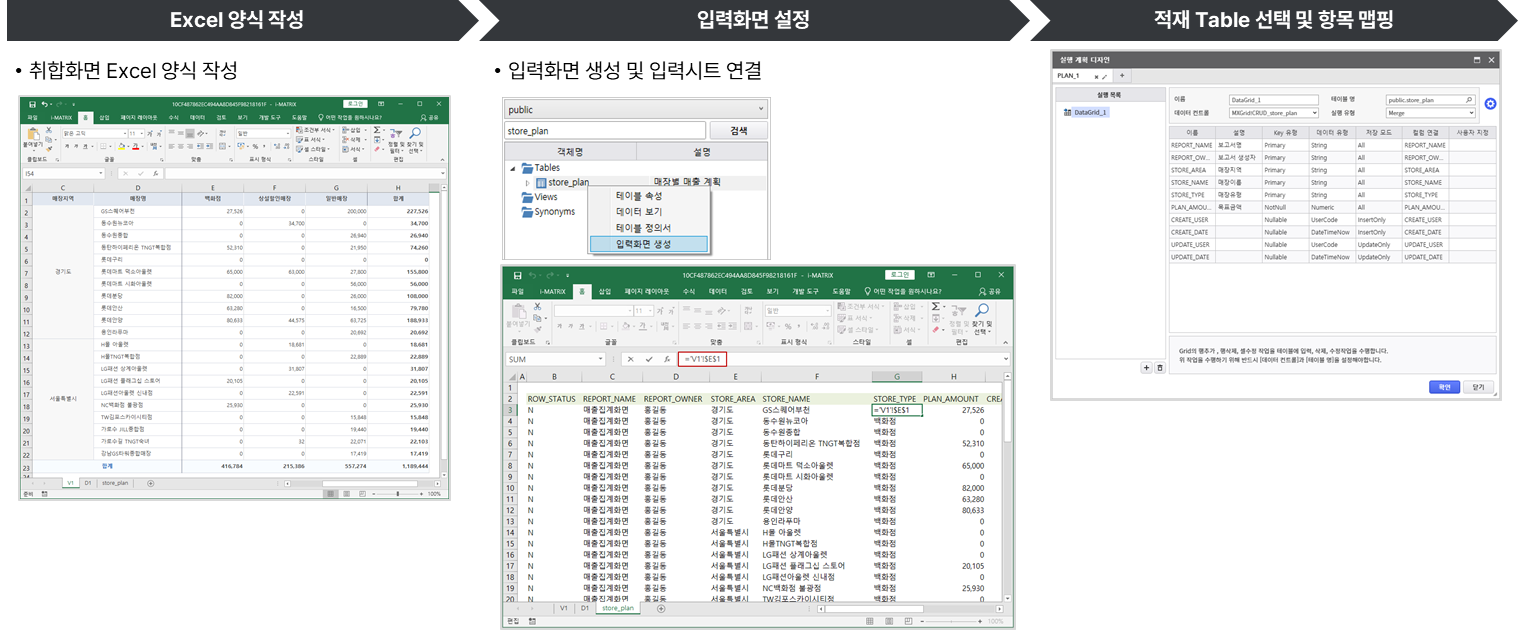Viewport: 1518px width, 630px height.
Task: Click AutoSum sigma icon in right Excel
Action: pos(935,306)
